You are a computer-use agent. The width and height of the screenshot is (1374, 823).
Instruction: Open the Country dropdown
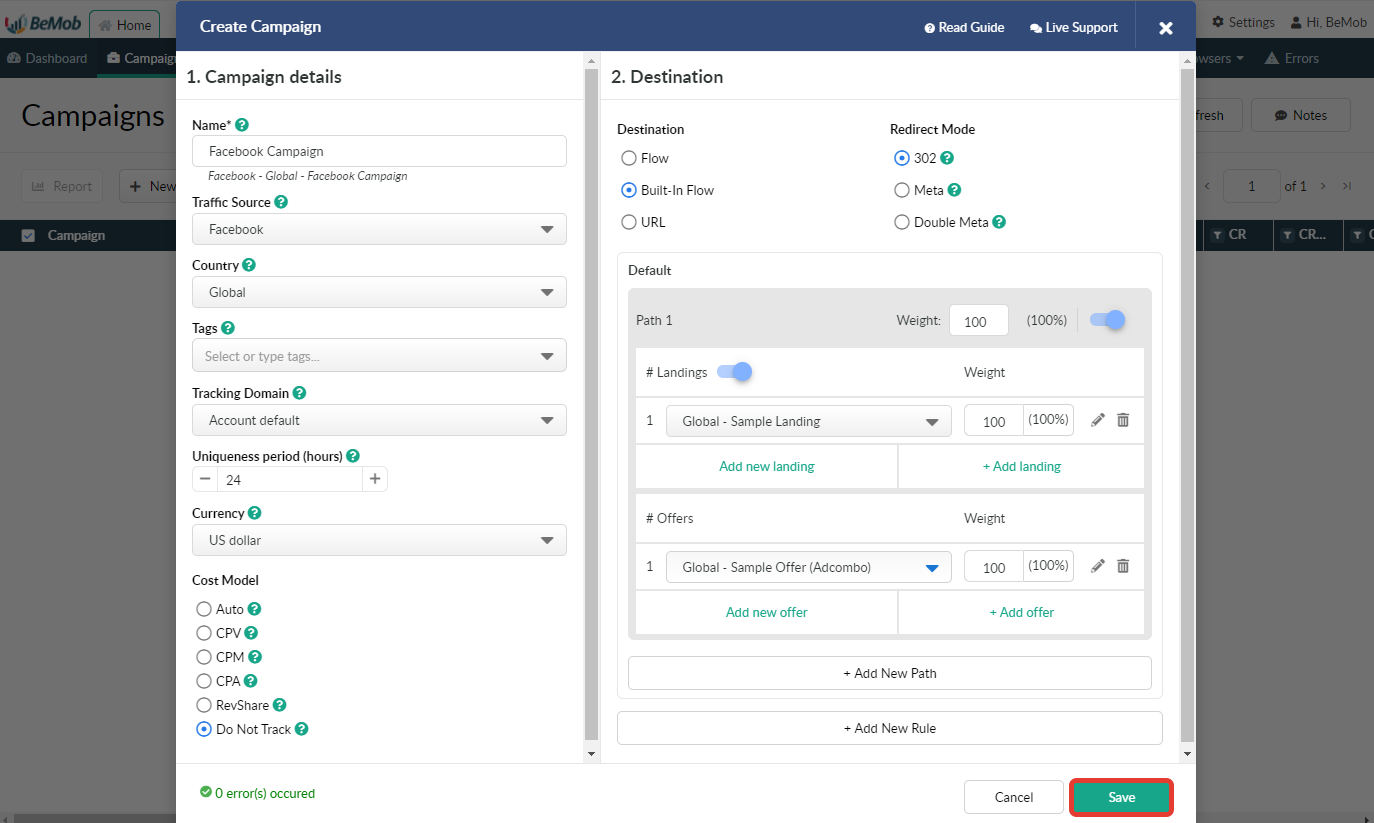(379, 292)
